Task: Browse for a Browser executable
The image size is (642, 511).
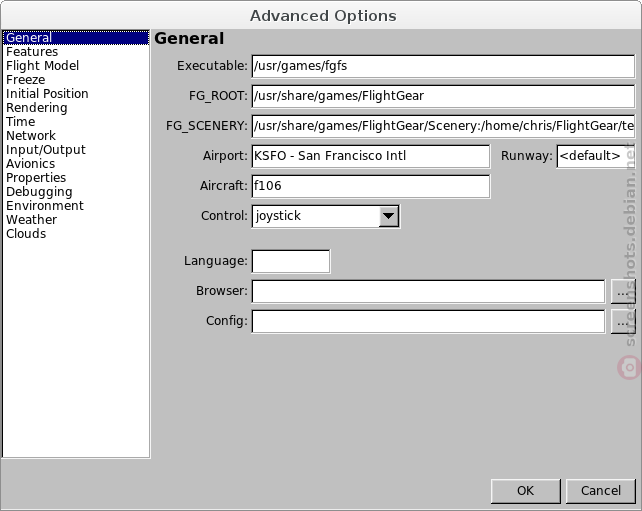Action: (623, 291)
